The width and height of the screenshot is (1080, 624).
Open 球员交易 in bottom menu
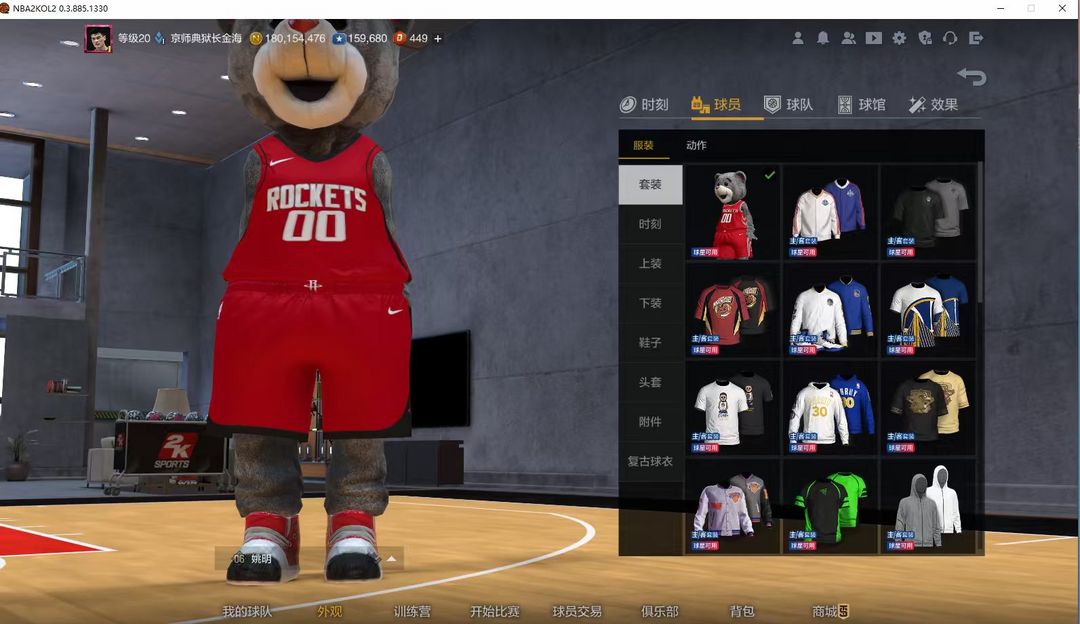pos(577,611)
